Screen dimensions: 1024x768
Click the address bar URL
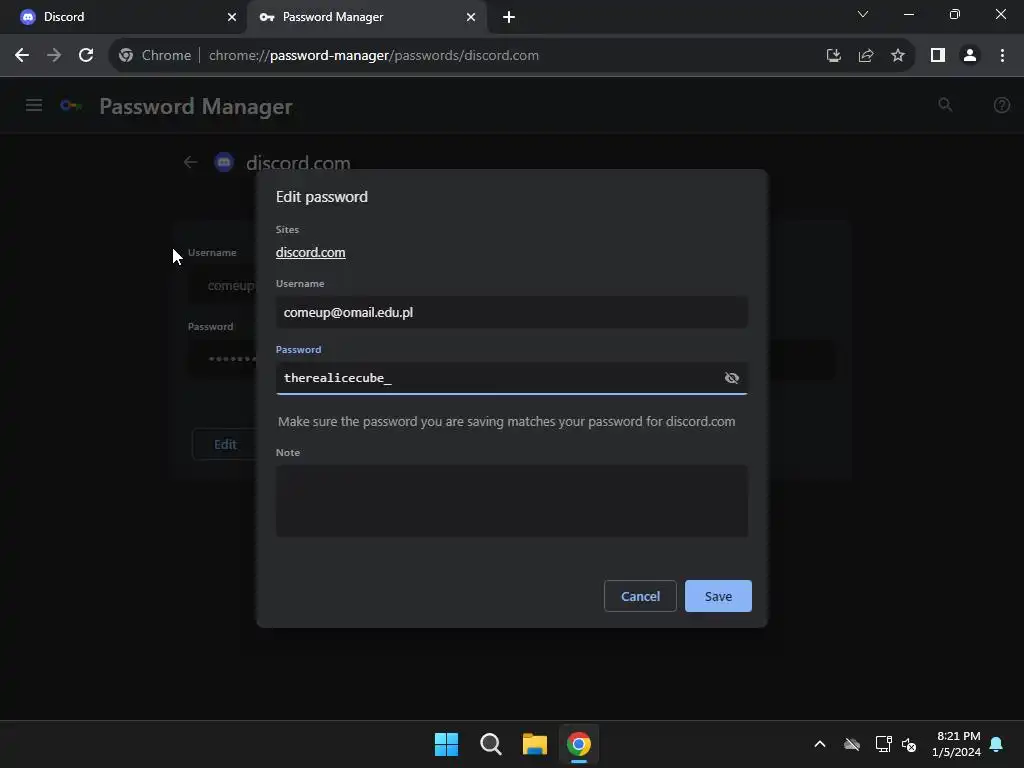coord(374,56)
